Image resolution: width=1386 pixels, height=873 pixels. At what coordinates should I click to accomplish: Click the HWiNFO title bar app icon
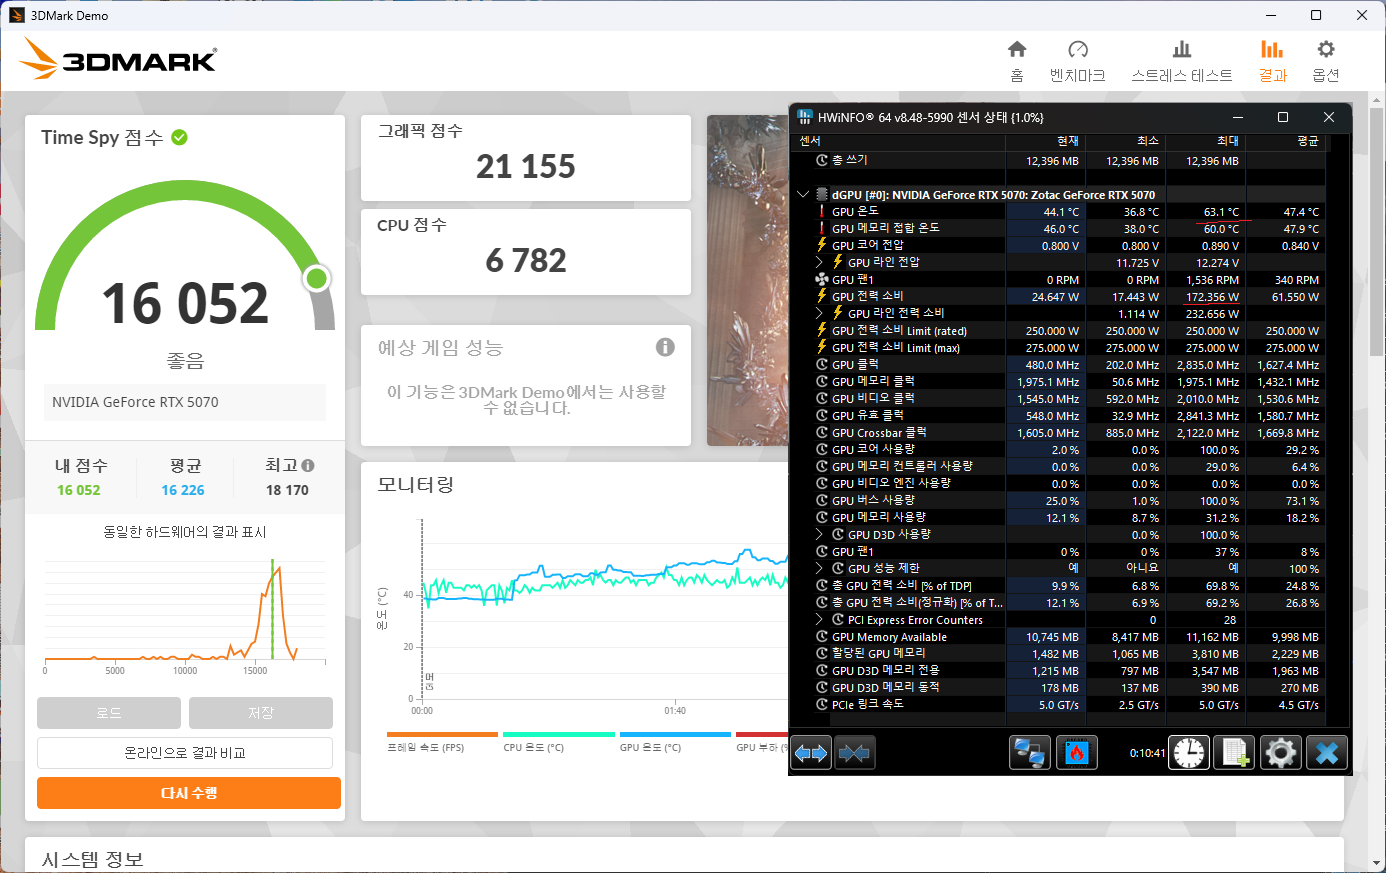[x=805, y=117]
